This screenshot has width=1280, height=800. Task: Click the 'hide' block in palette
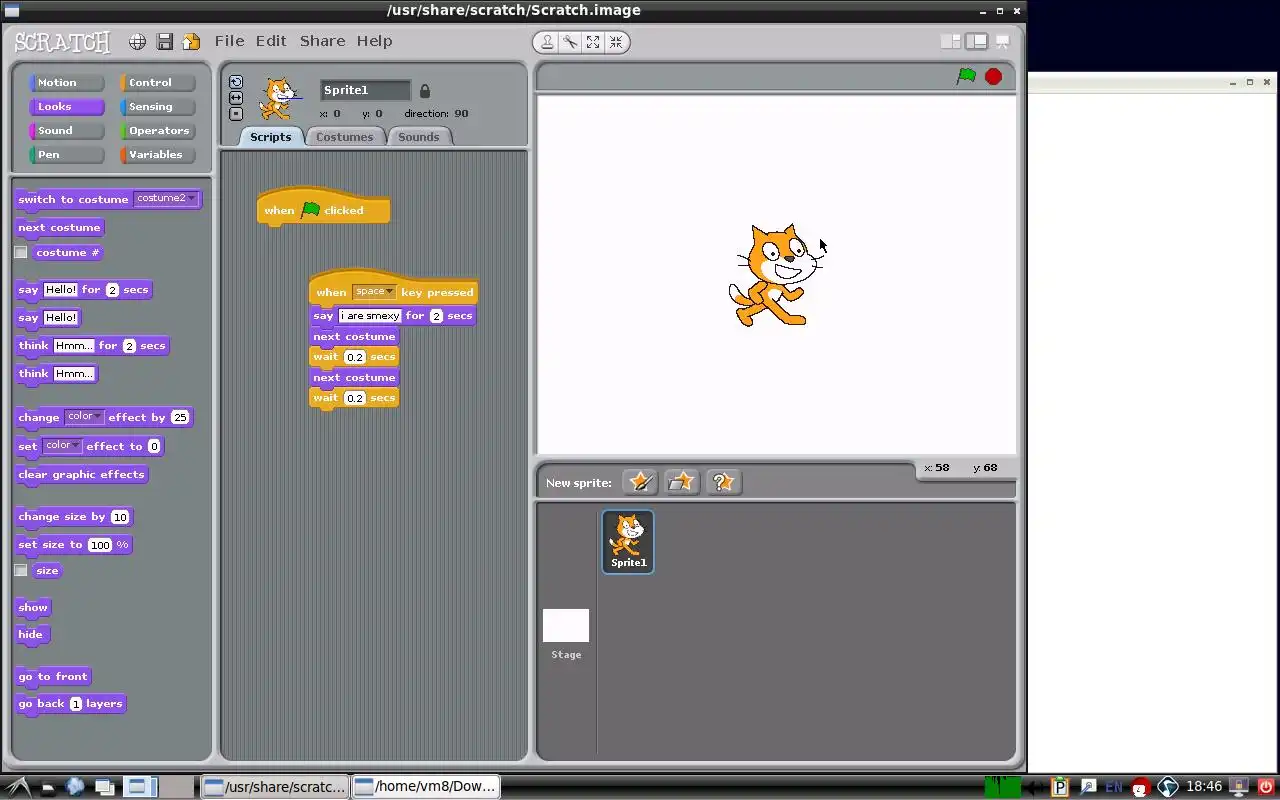31,635
